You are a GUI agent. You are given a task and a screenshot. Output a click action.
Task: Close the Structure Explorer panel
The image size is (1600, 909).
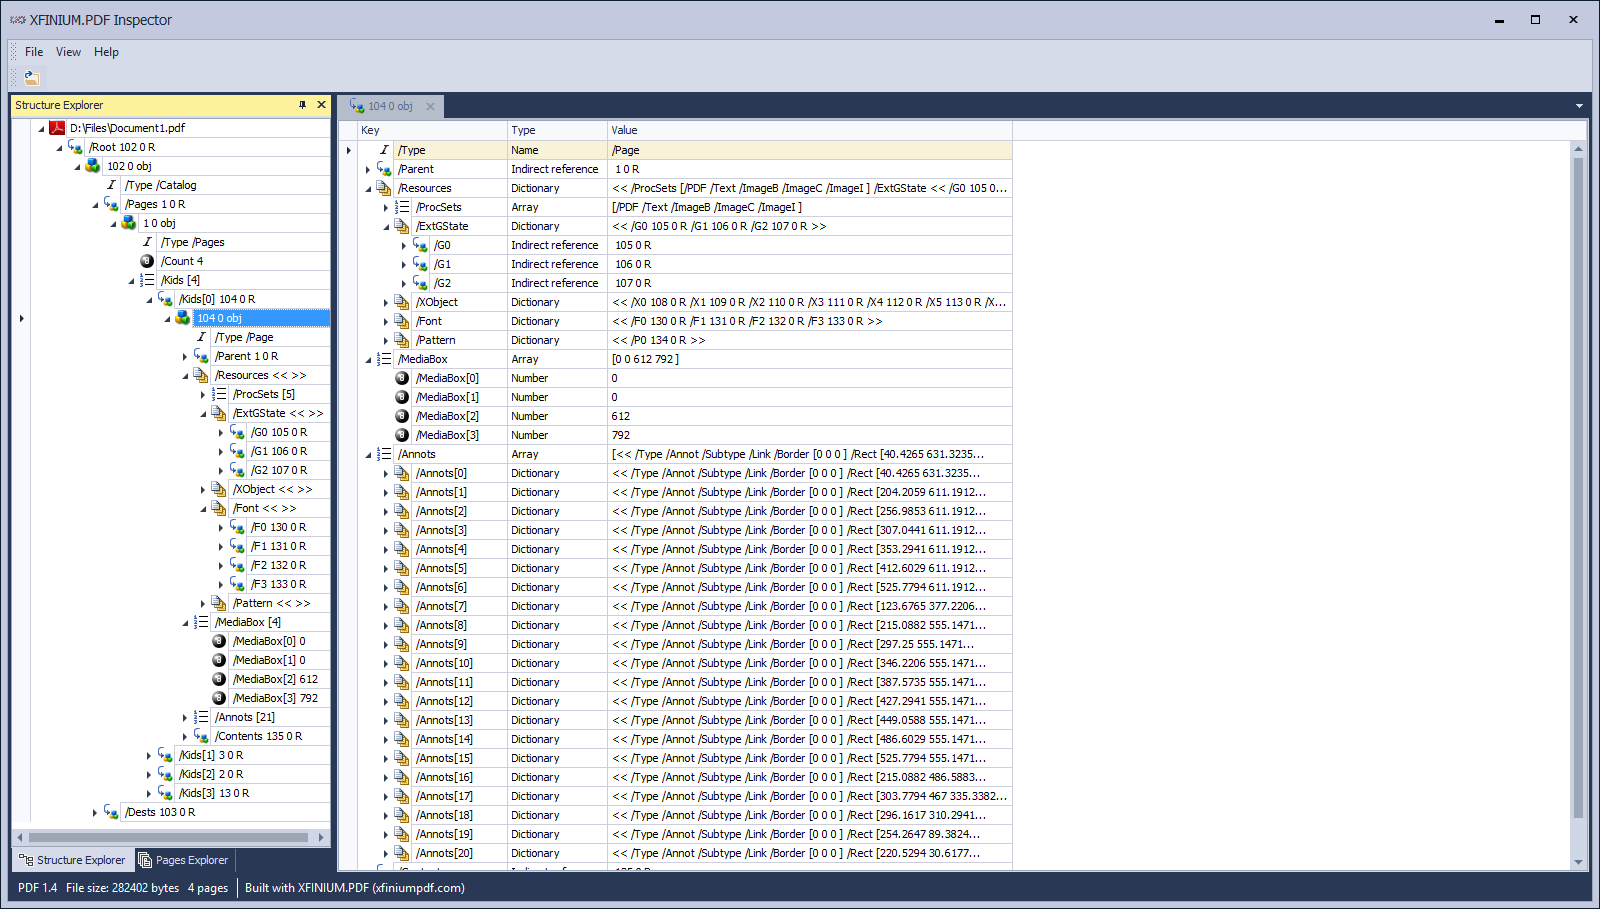point(321,105)
